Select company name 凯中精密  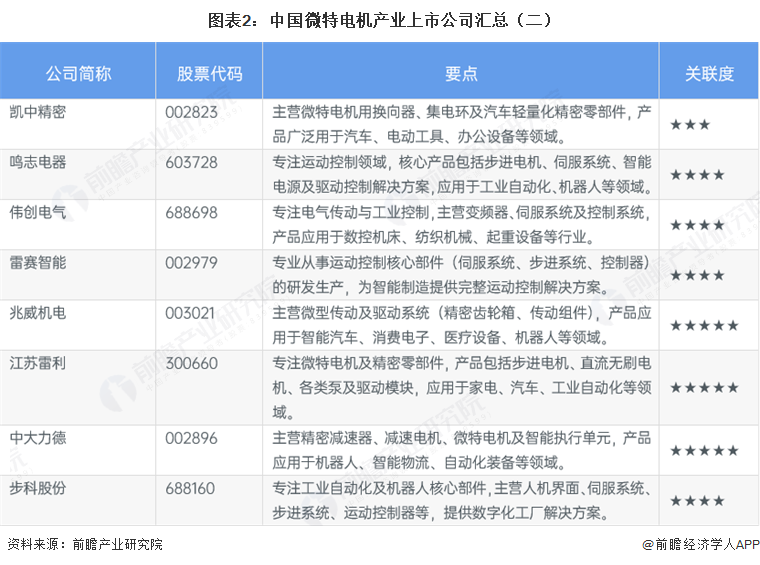[38, 112]
